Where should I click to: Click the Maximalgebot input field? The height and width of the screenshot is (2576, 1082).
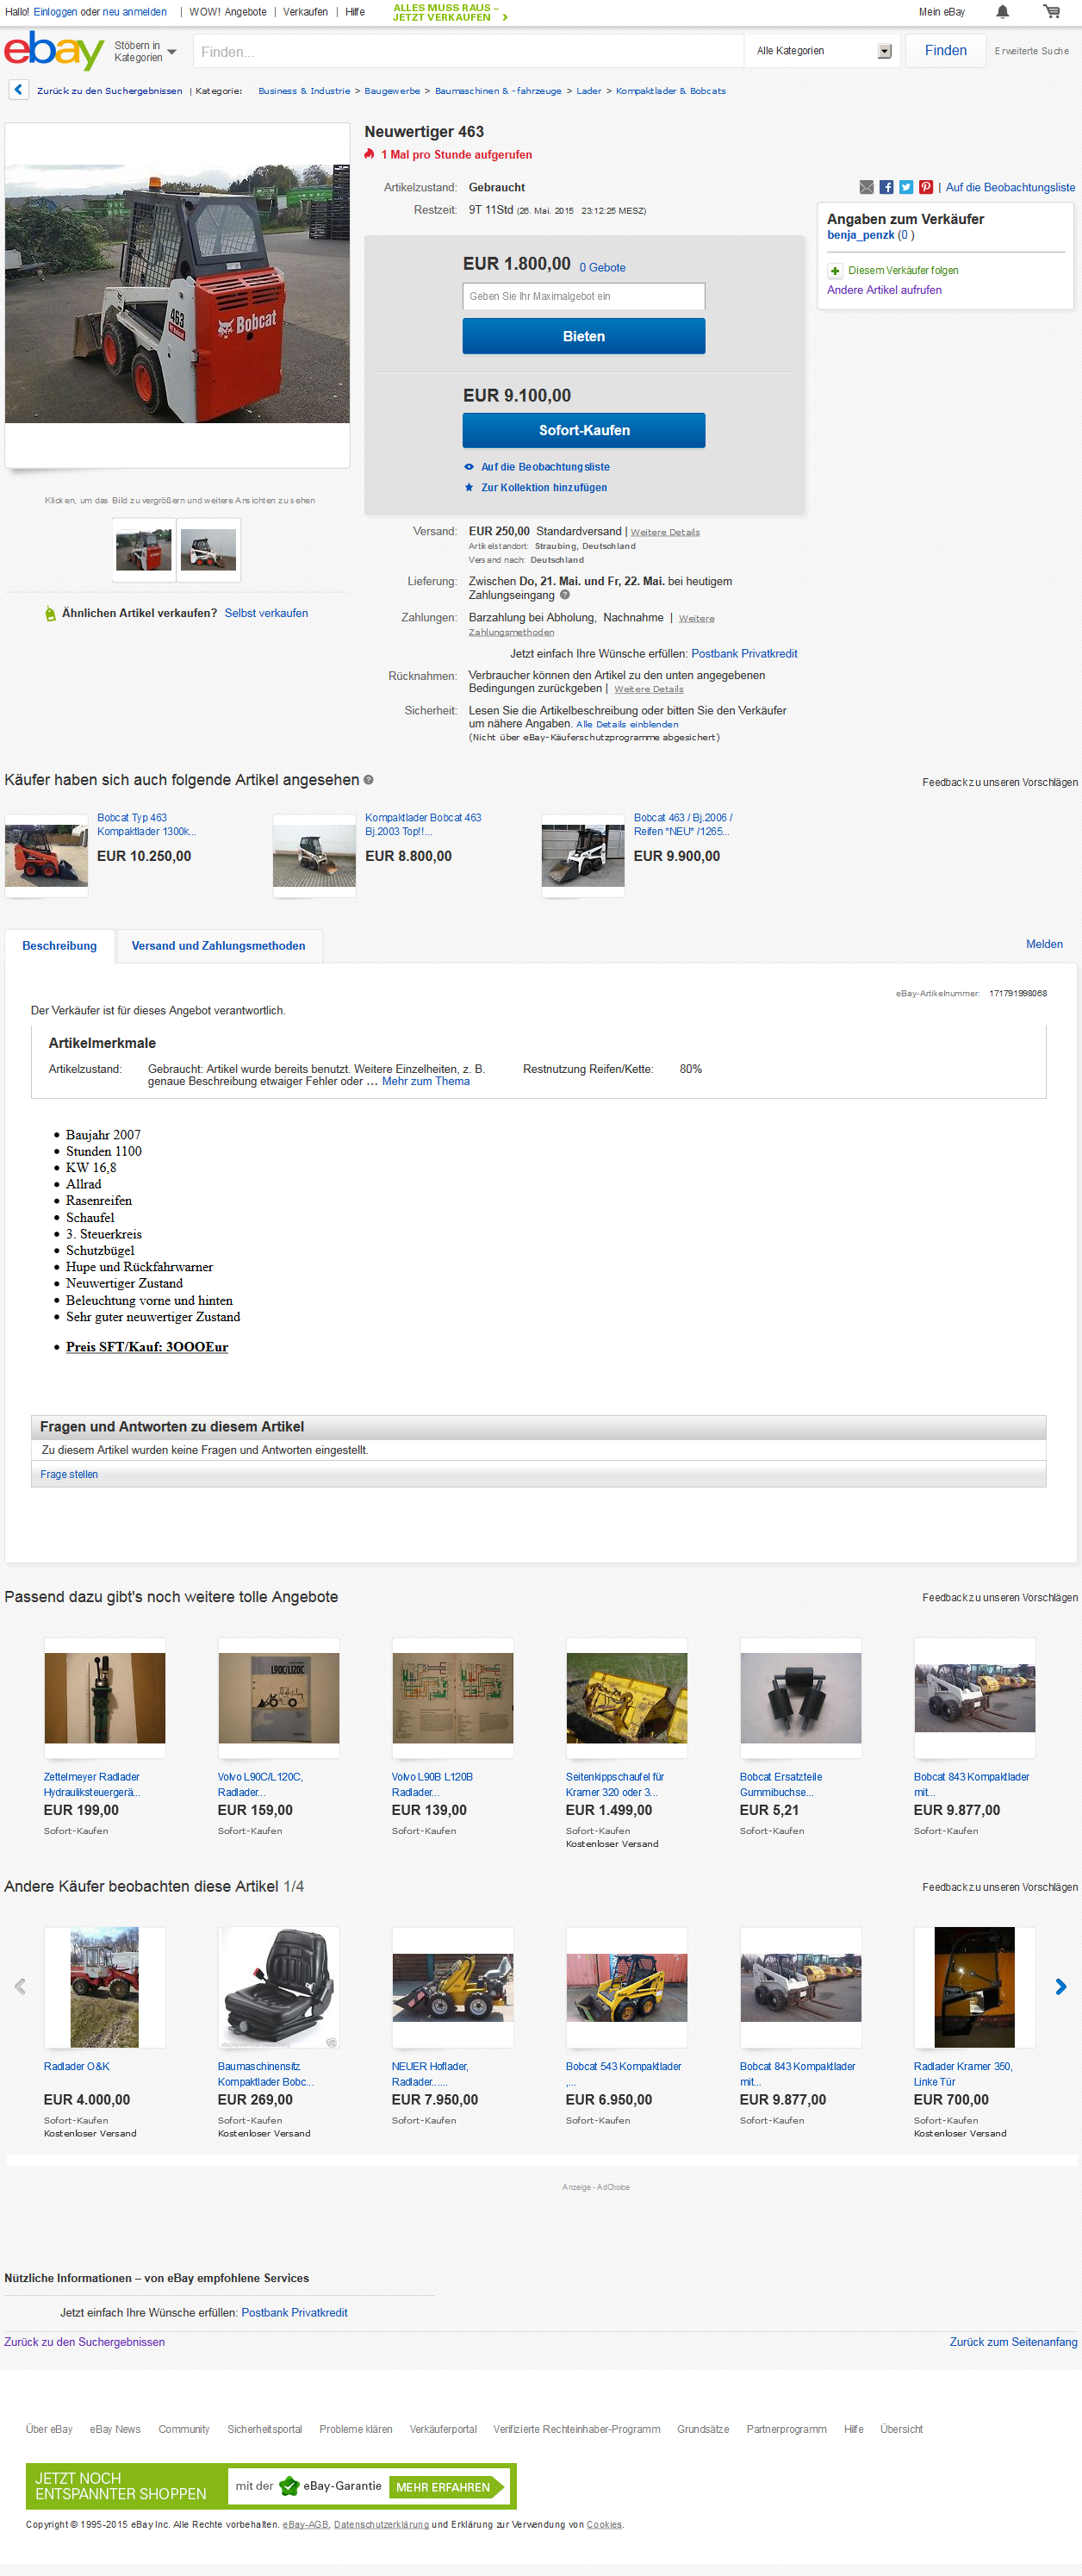coord(583,296)
